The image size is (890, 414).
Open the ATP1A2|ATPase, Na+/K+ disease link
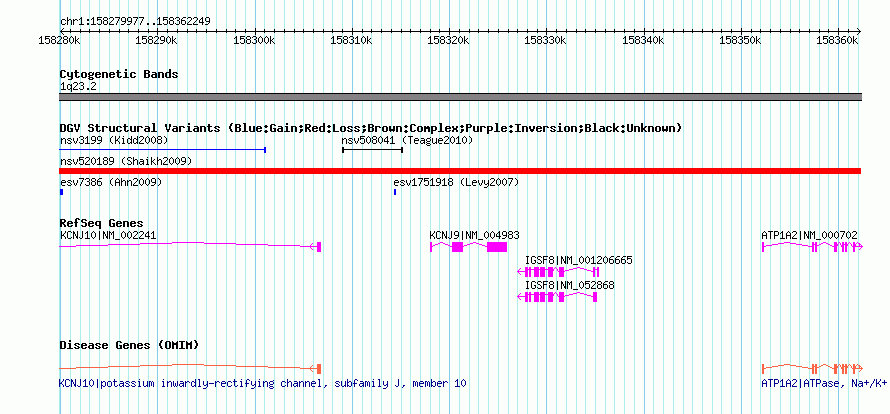tap(824, 384)
